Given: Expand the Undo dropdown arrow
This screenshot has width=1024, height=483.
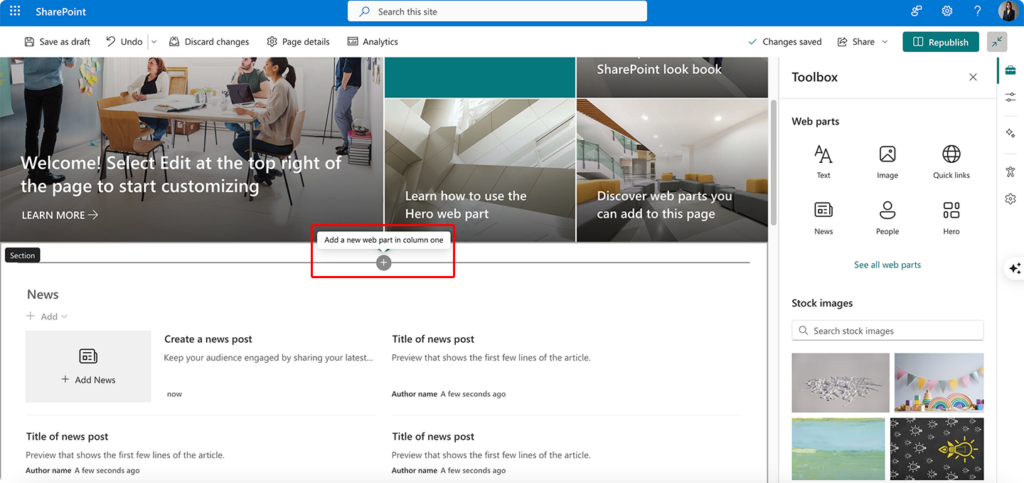Looking at the screenshot, I should tap(154, 42).
